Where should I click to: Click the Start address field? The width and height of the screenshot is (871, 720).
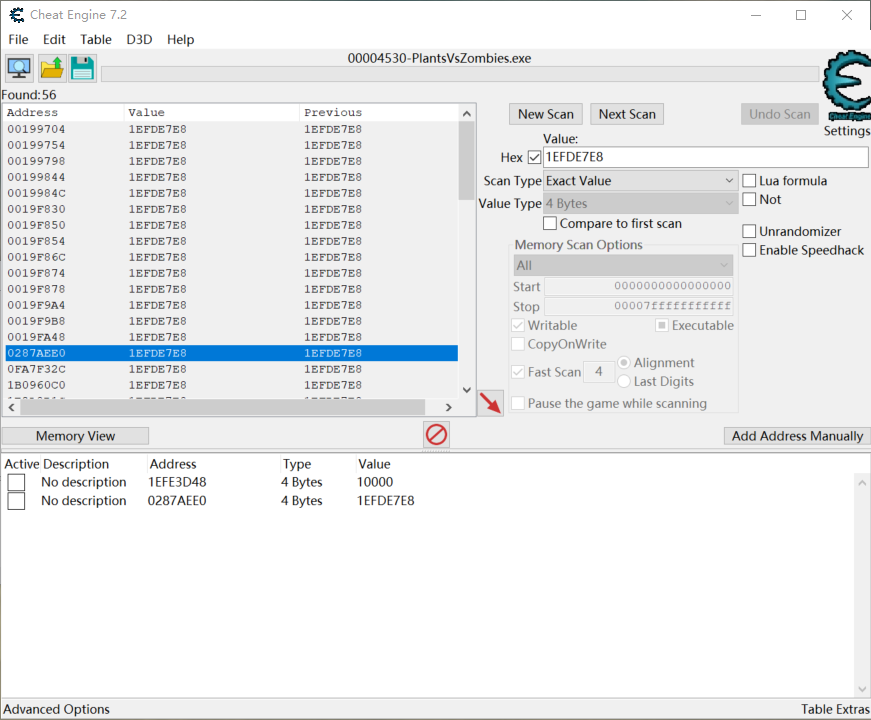pos(639,286)
